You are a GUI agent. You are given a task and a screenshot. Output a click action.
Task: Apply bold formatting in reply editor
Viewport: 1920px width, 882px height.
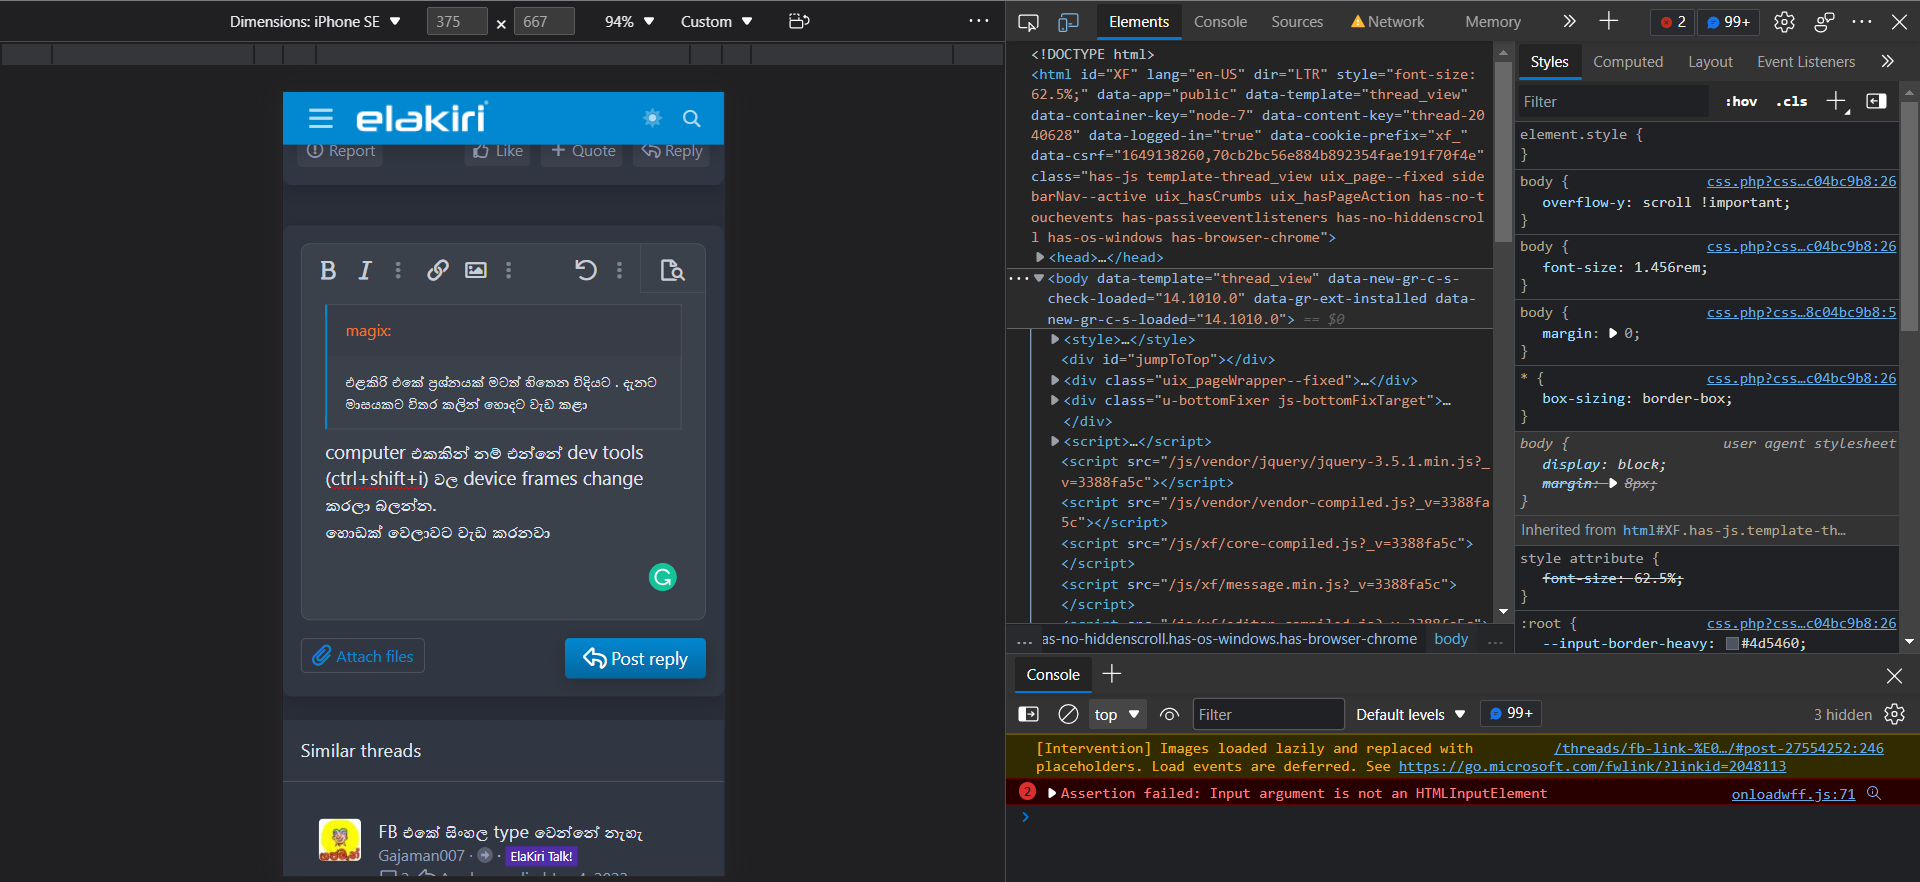(x=328, y=270)
